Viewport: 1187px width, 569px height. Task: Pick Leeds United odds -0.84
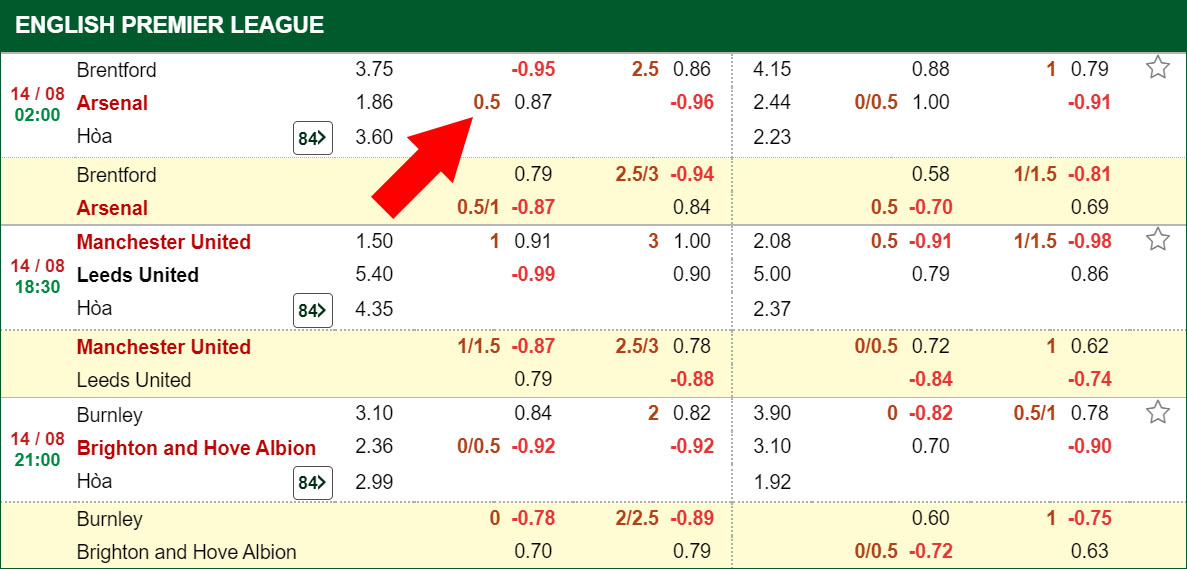click(930, 379)
